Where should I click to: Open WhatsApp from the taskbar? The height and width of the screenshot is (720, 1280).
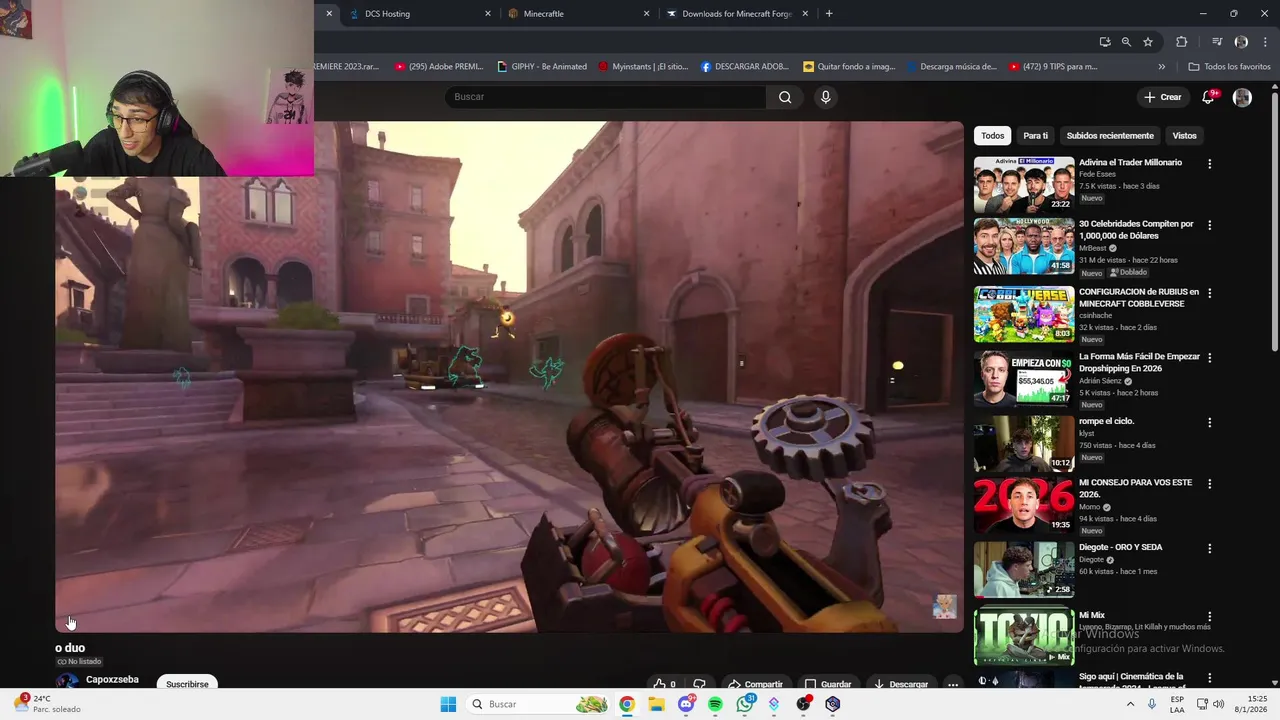point(744,704)
